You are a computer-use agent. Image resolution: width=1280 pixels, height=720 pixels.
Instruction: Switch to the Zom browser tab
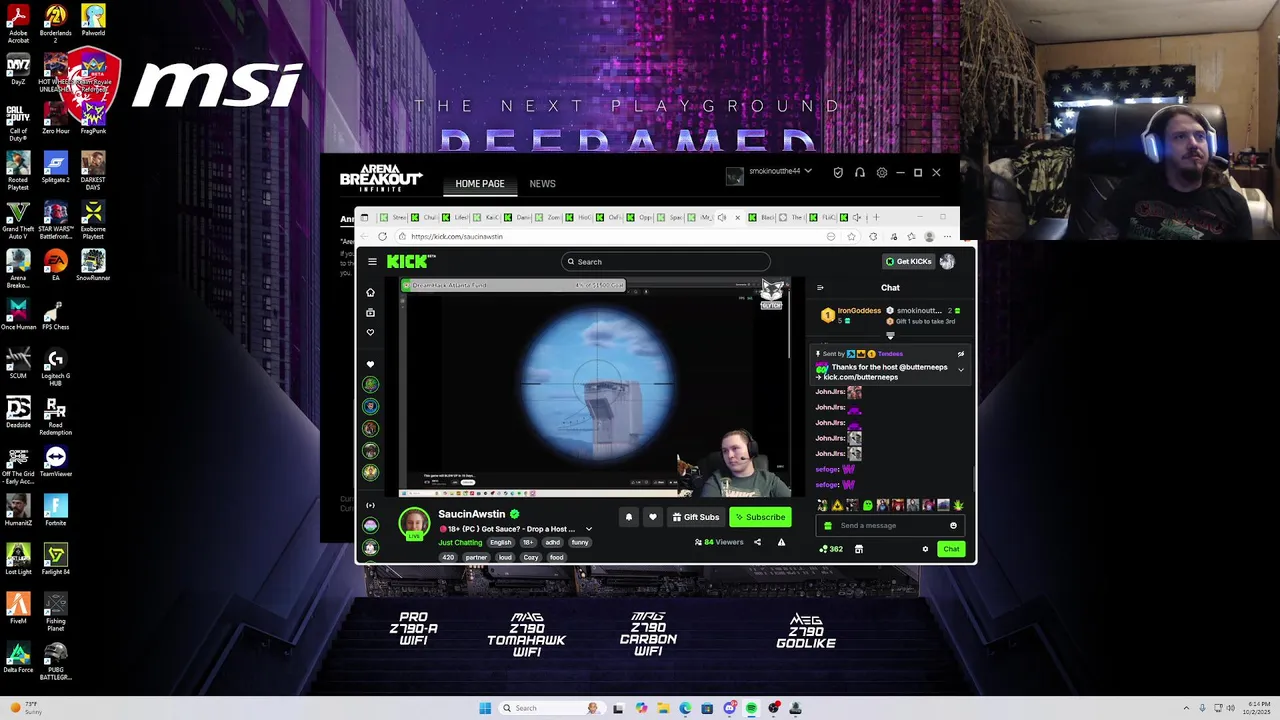pos(548,217)
